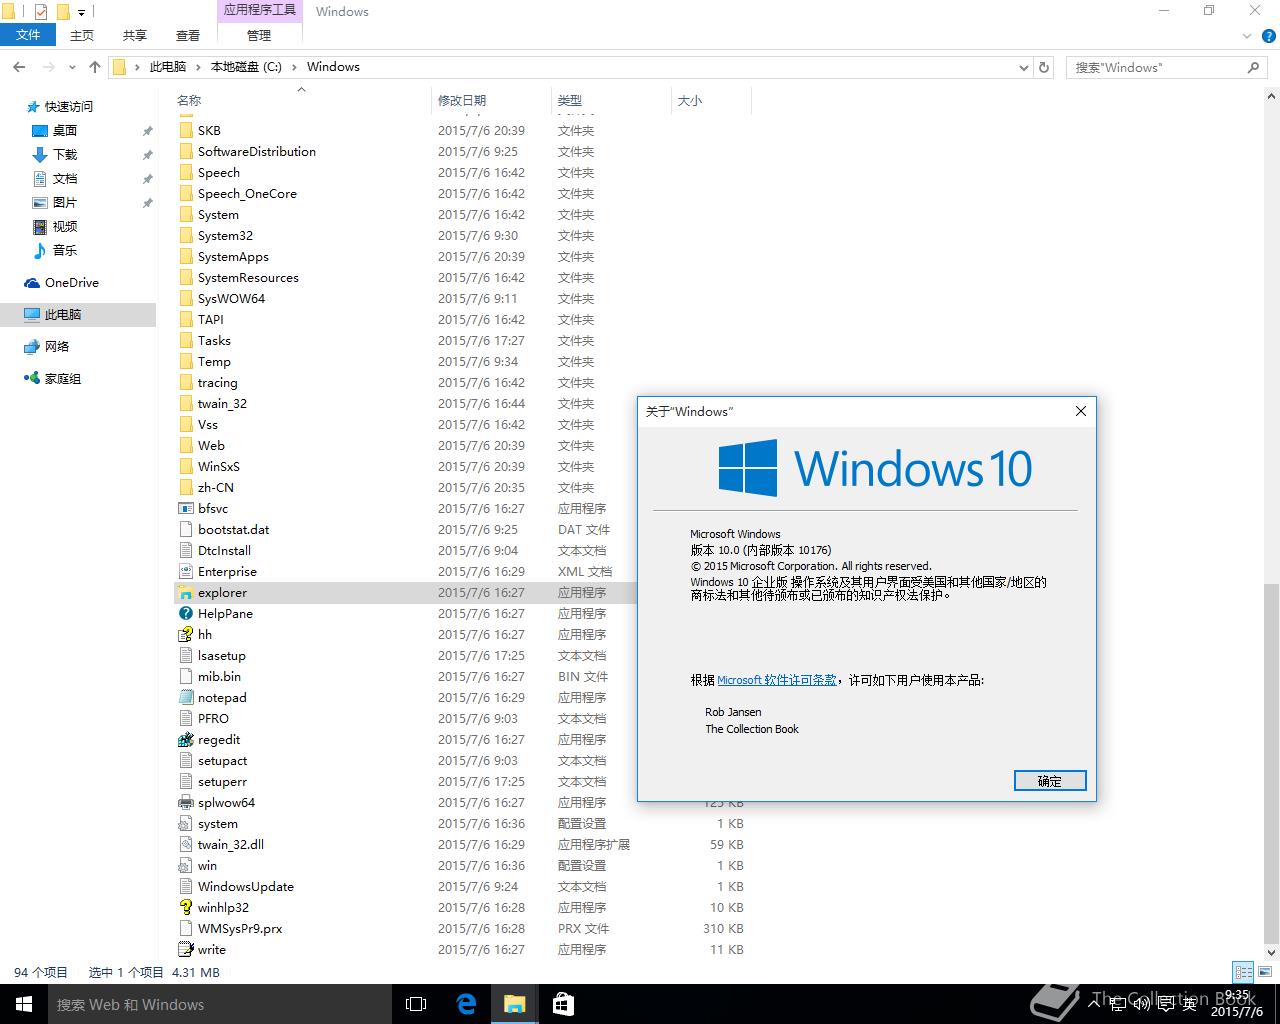Sort by the 修改日期 column header
Image resolution: width=1280 pixels, height=1024 pixels.
491,100
